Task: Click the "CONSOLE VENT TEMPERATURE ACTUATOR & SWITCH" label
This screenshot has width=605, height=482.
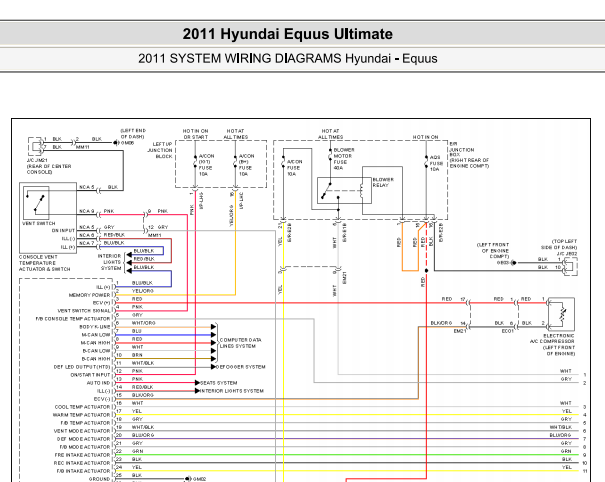Action: point(44,263)
